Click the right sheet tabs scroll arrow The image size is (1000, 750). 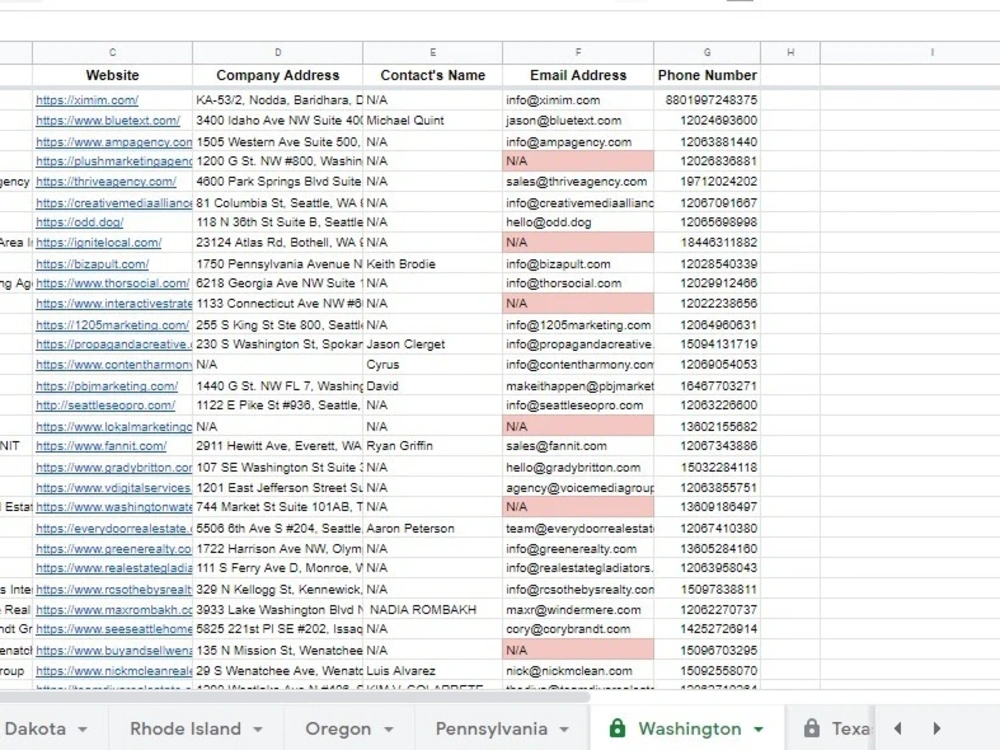[x=936, y=728]
